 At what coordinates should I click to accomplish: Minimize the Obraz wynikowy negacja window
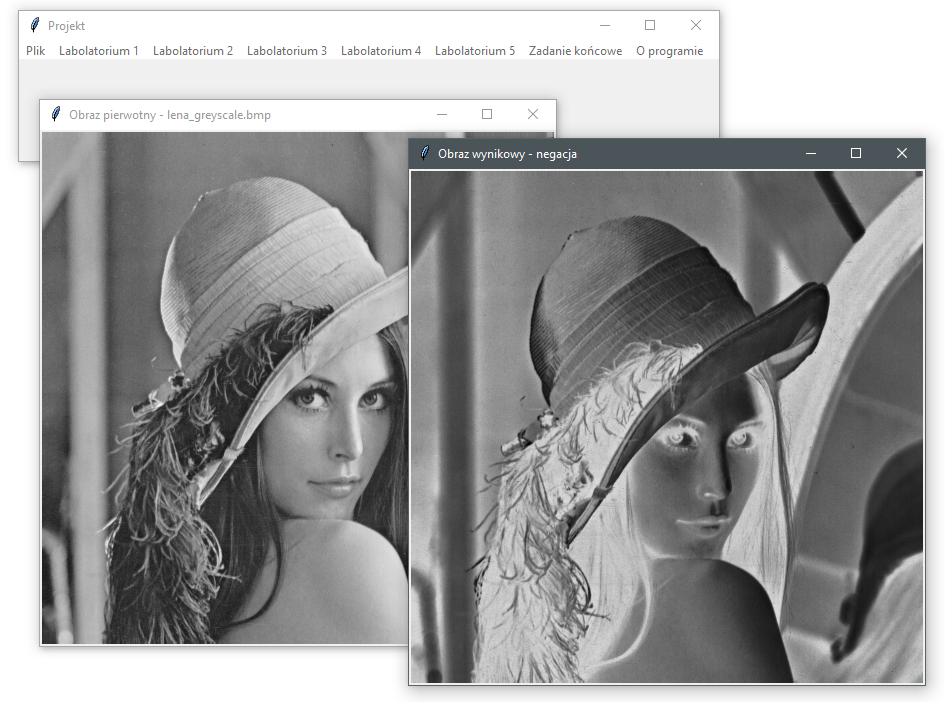(x=811, y=153)
